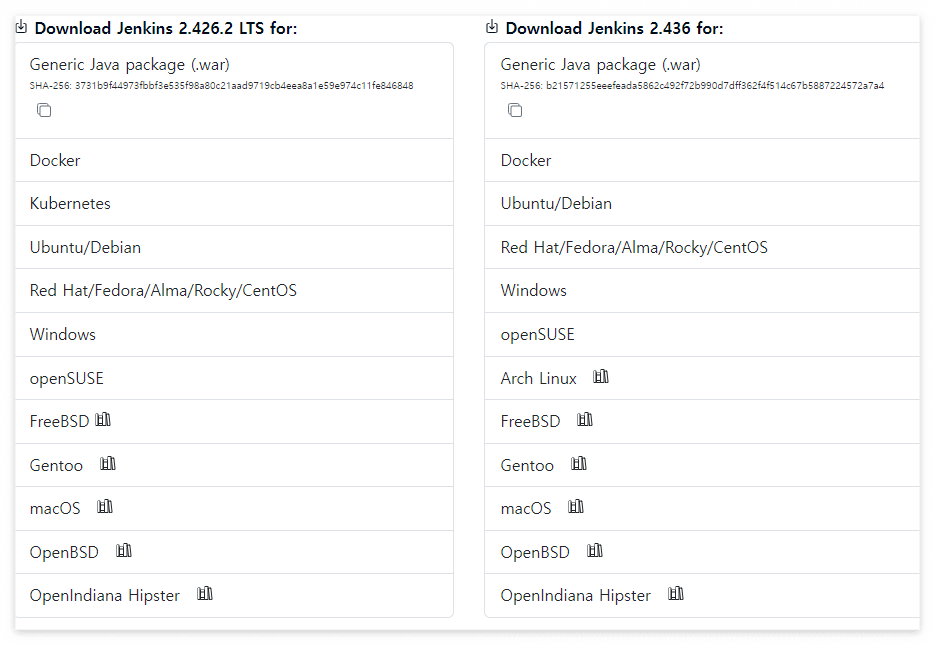The image size is (935, 645).
Task: Click the 'Download Jenkins 2.436 for:' heading
Action: [614, 28]
